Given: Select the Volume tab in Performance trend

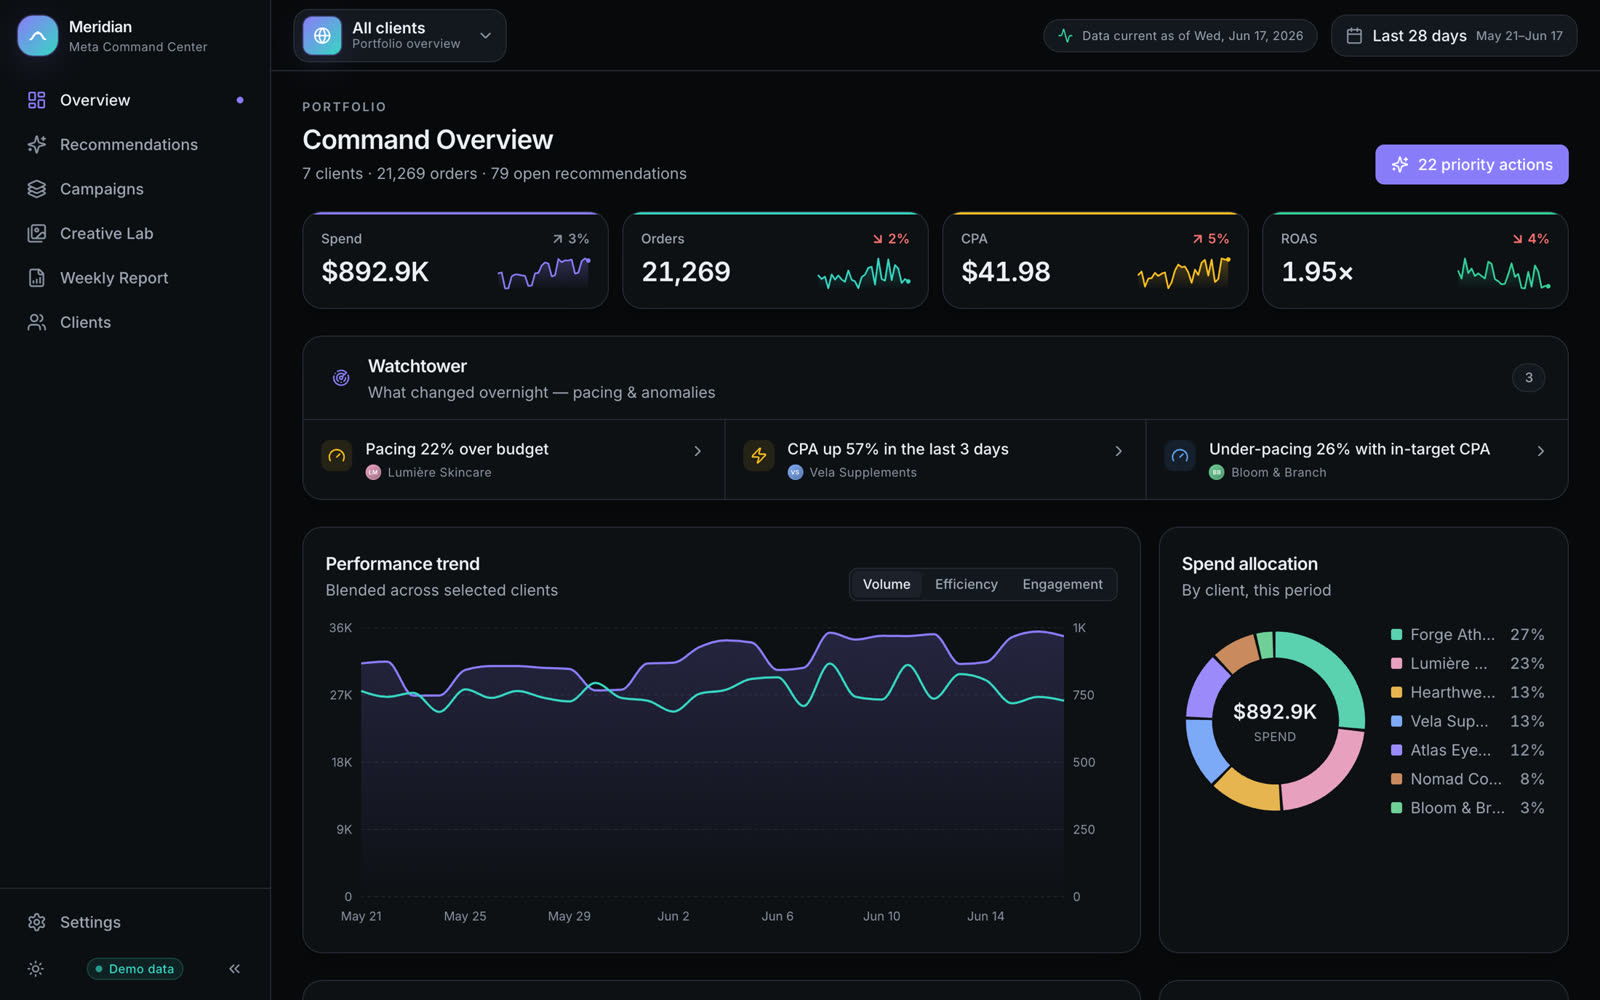Looking at the screenshot, I should 886,584.
